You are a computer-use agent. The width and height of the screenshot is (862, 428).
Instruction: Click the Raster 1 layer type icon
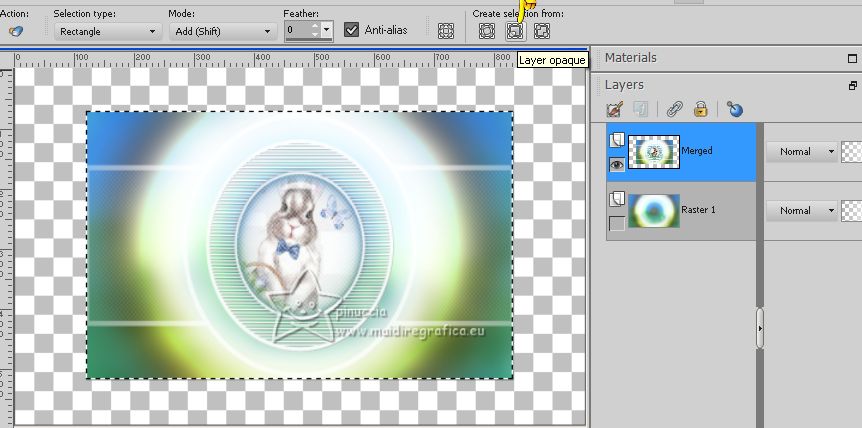pyautogui.click(x=617, y=199)
